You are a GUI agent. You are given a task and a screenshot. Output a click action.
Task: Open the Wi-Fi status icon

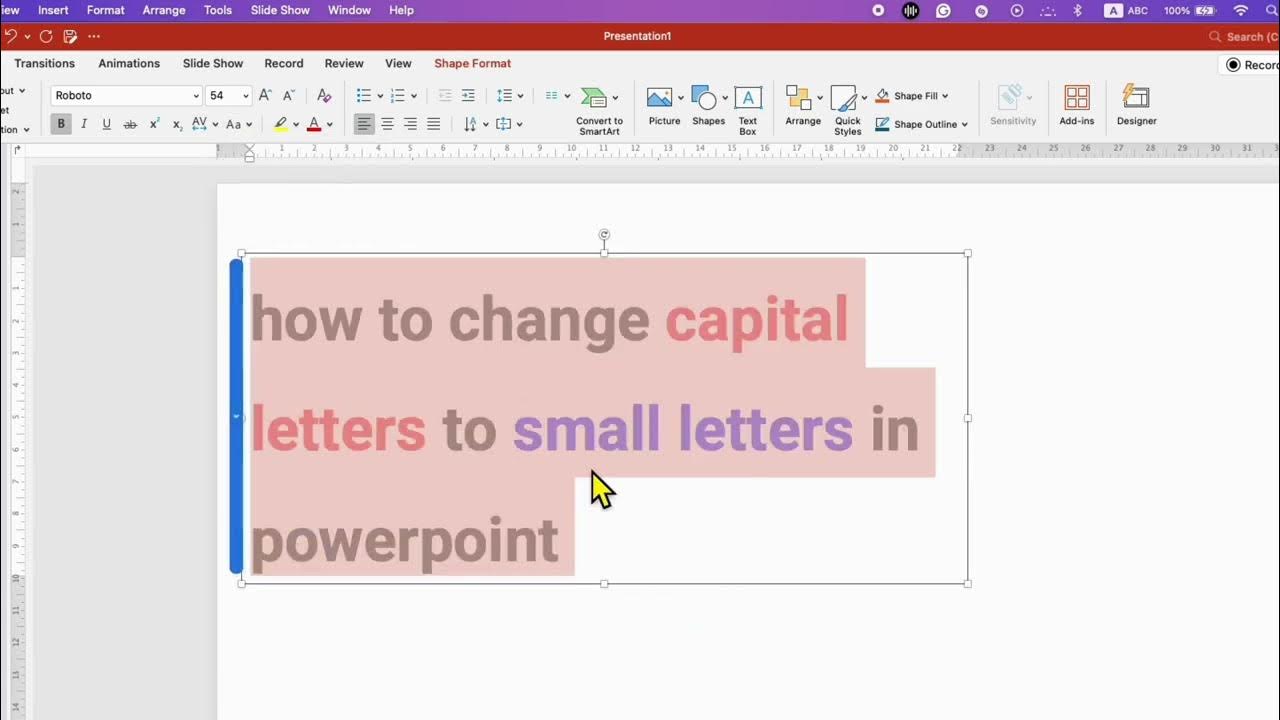(1241, 10)
